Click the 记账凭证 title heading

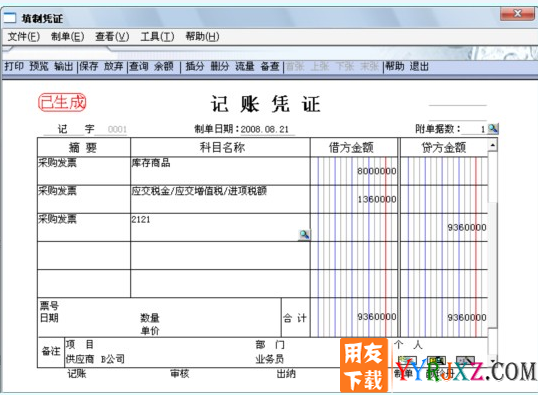[x=265, y=104]
